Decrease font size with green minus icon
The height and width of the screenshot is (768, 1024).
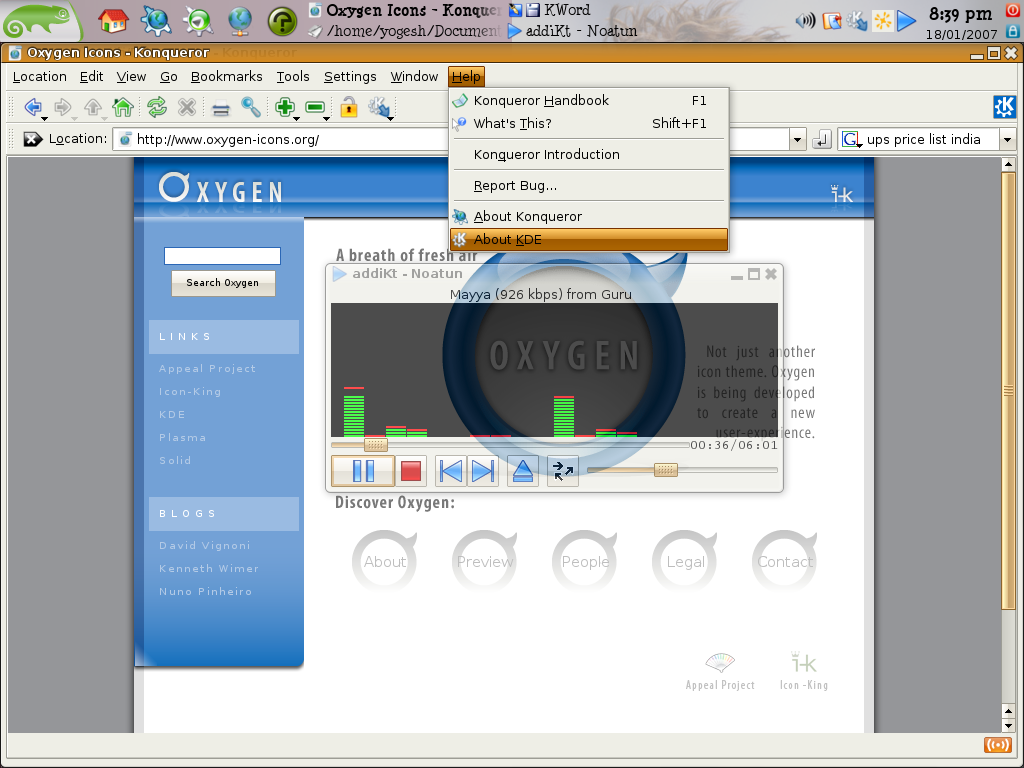(x=315, y=106)
